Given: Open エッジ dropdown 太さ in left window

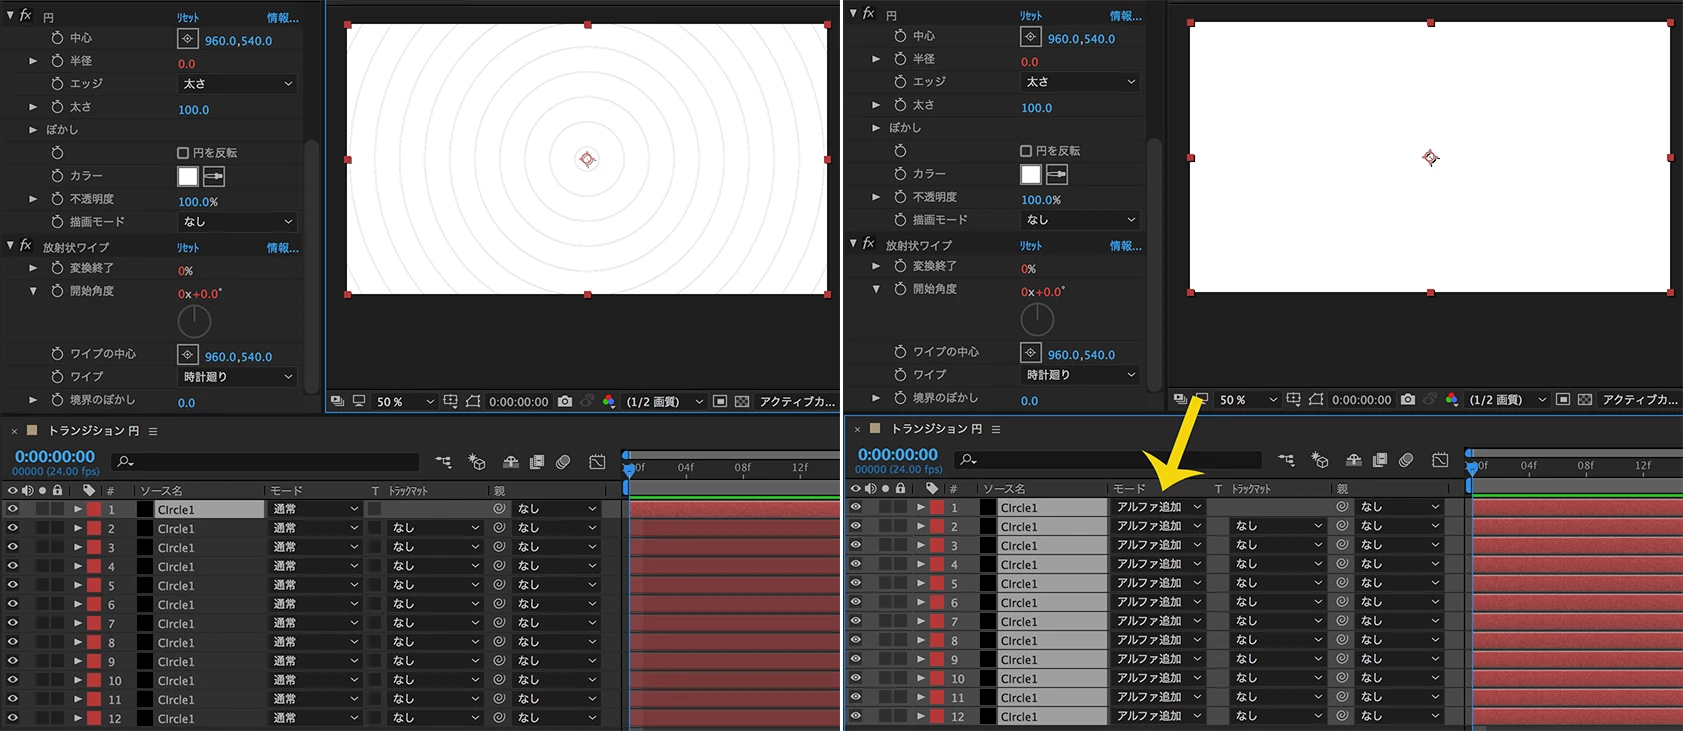Looking at the screenshot, I should [x=237, y=84].
